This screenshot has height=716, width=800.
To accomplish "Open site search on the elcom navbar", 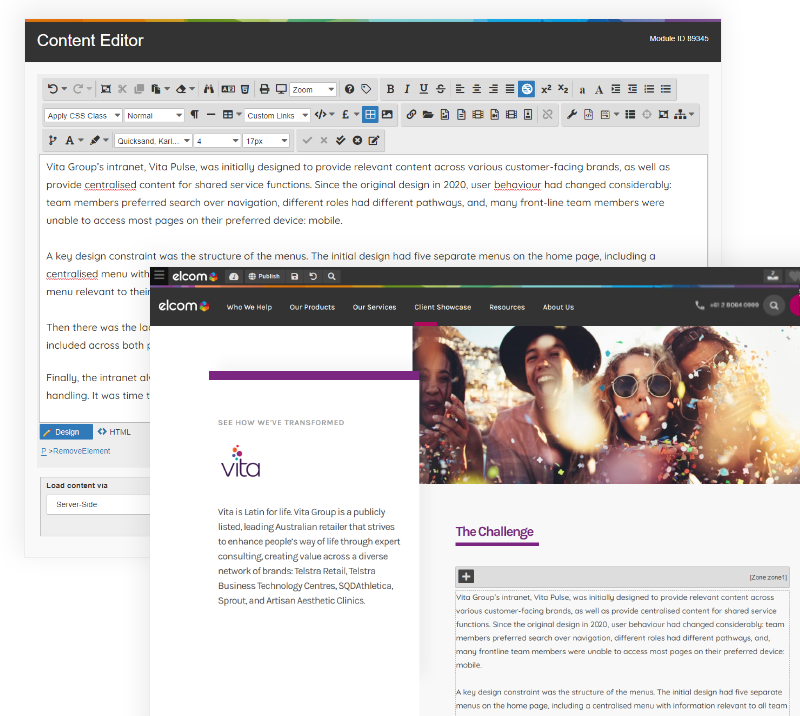I will pyautogui.click(x=773, y=306).
